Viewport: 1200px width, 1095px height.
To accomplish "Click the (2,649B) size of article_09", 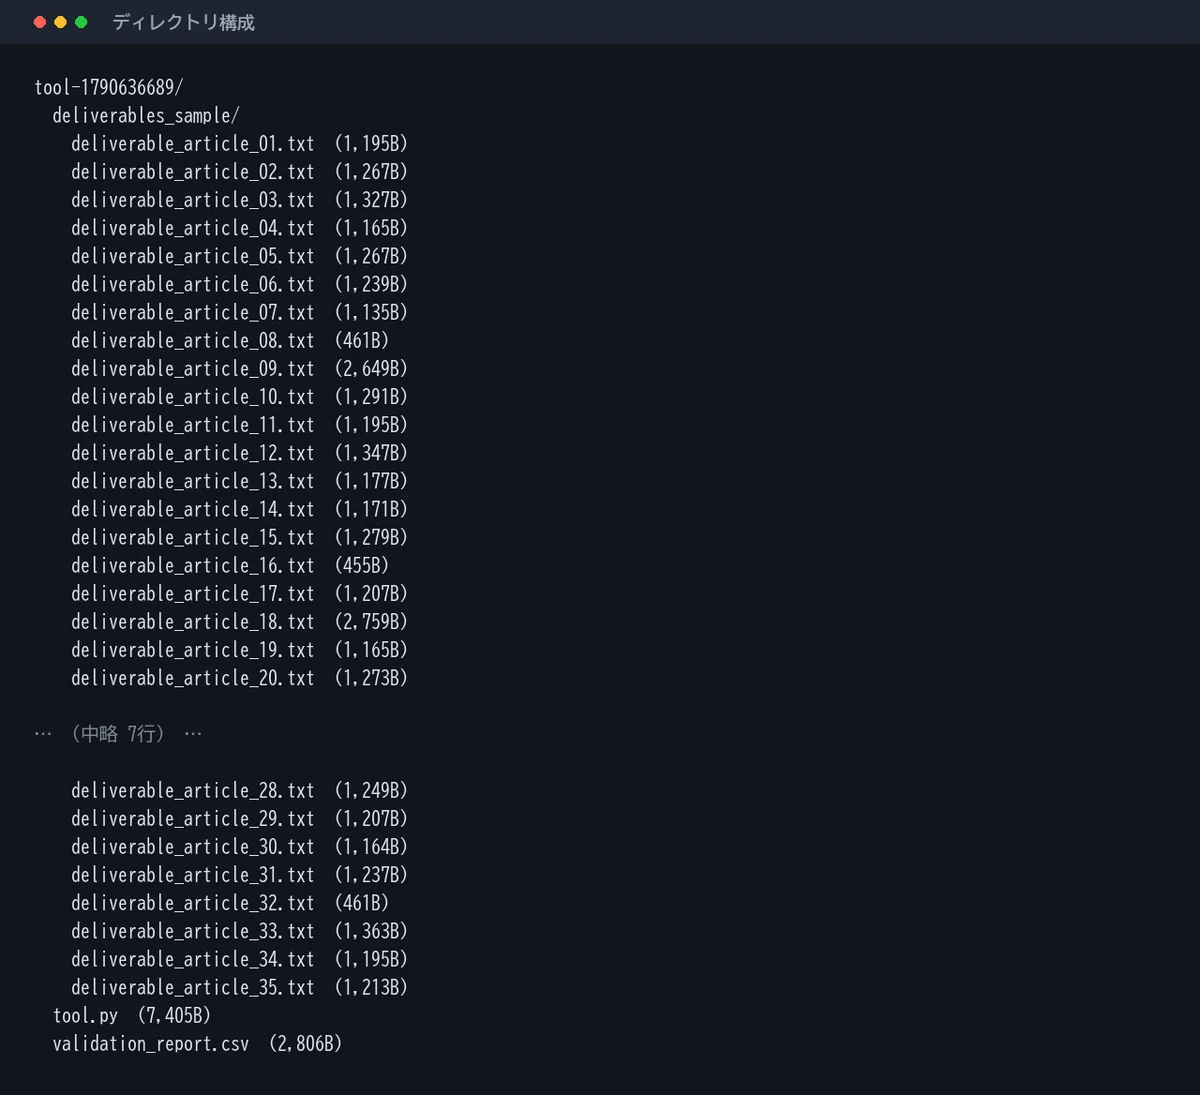I will click(371, 368).
